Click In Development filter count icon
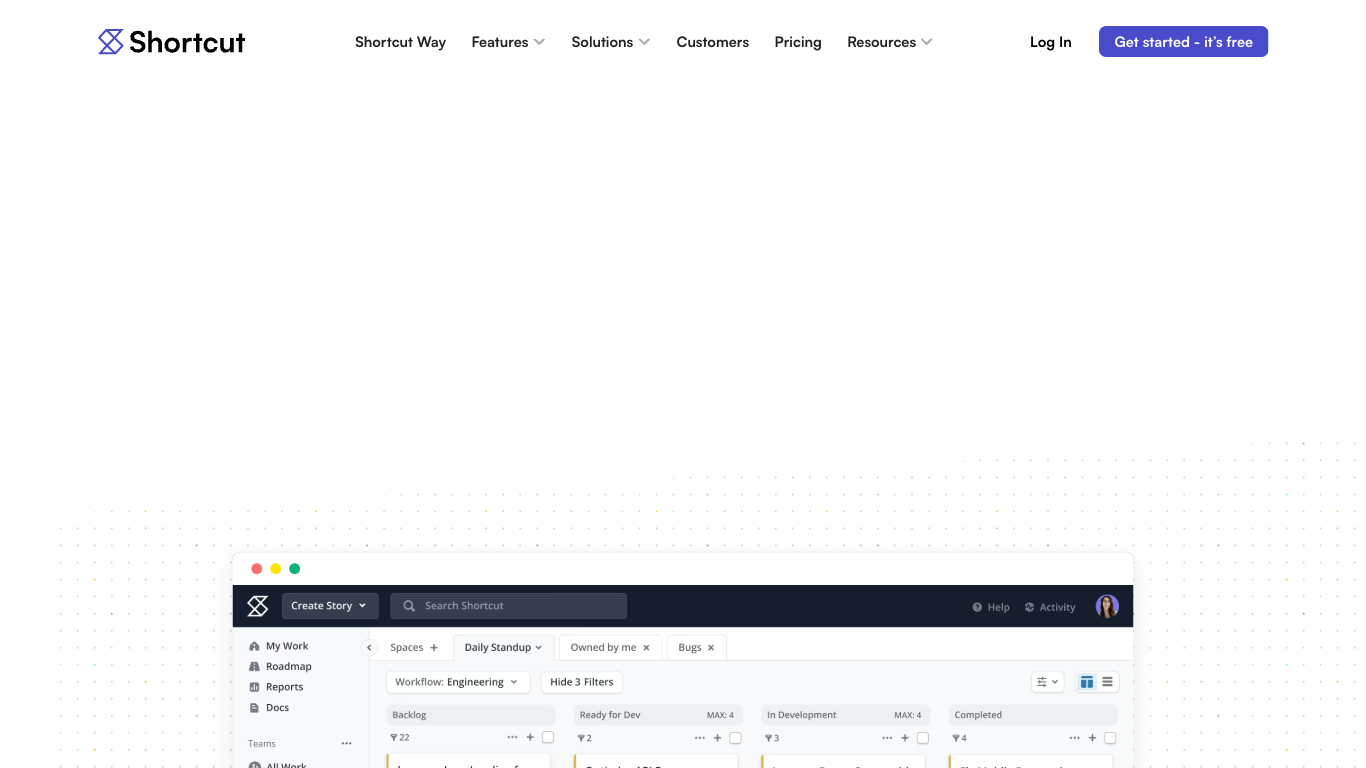The height and width of the screenshot is (768, 1366). (x=771, y=738)
